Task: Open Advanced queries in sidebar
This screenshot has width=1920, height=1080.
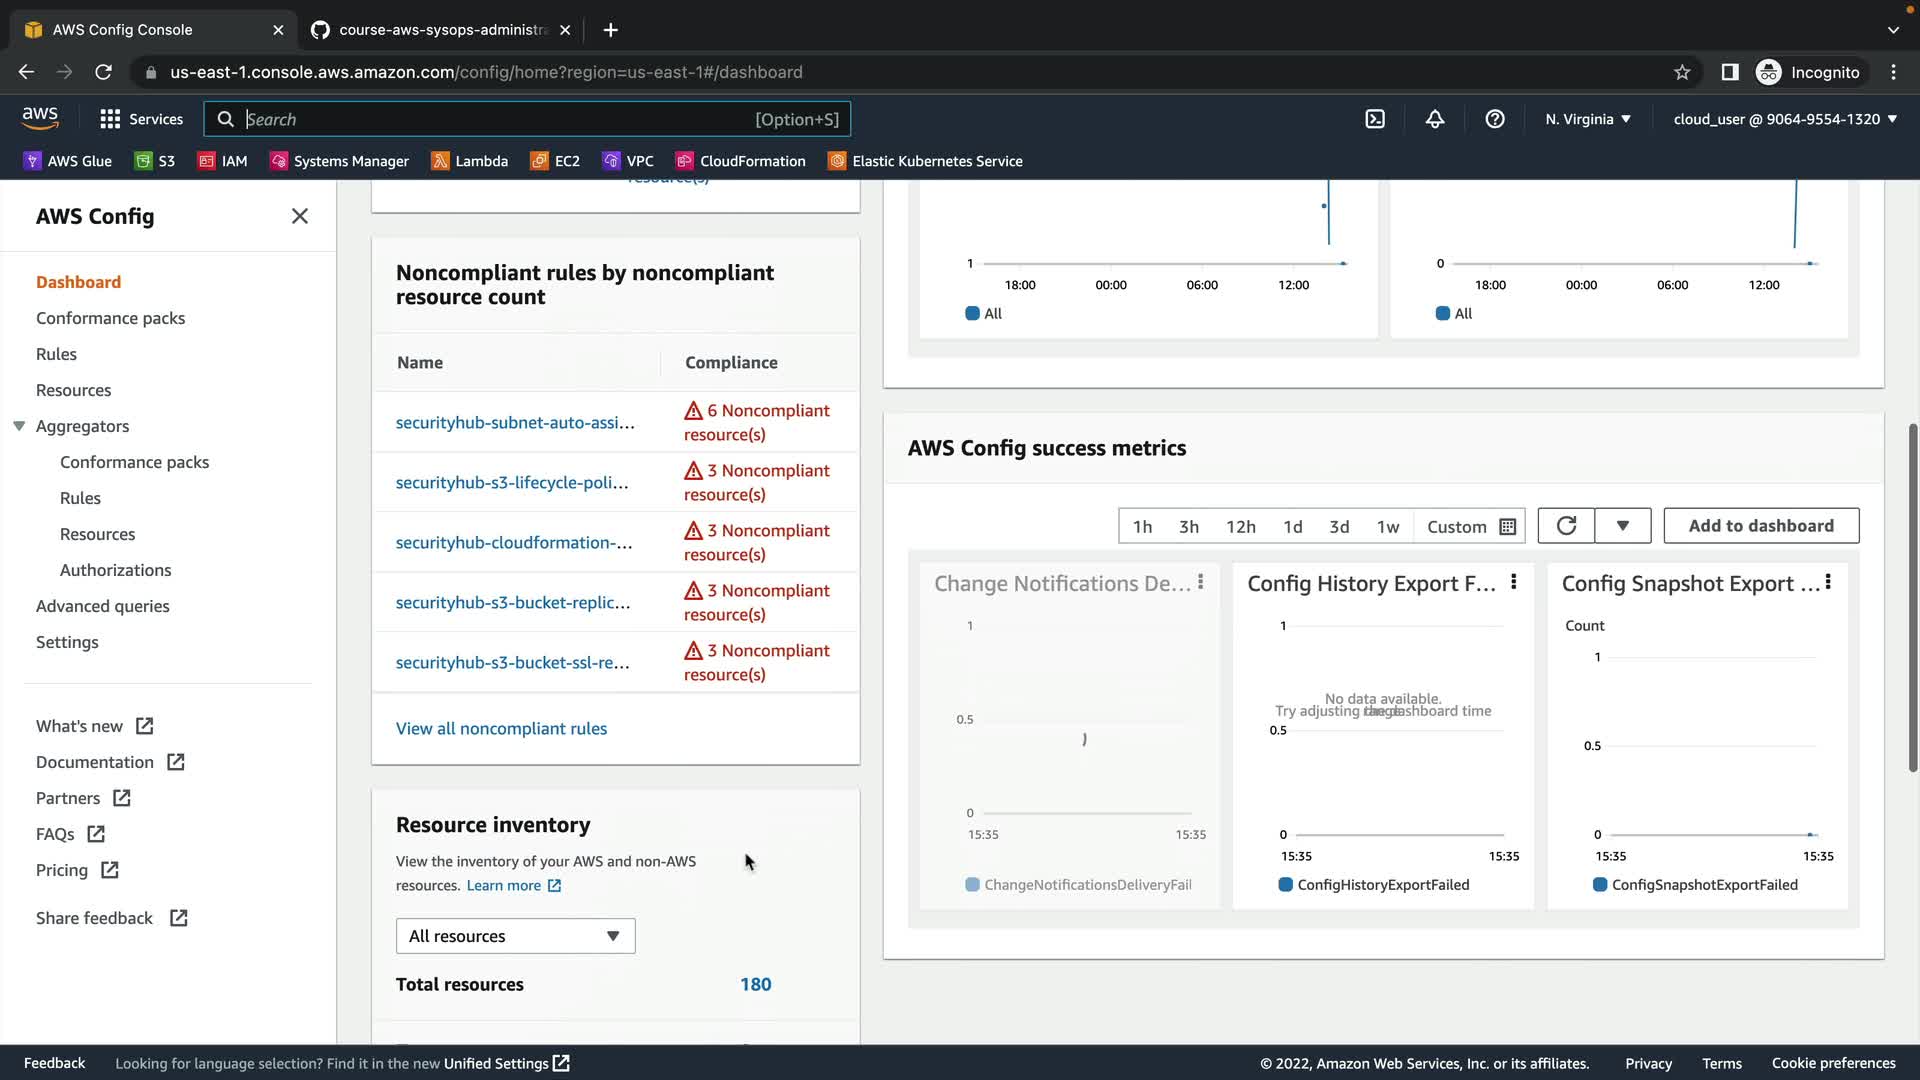Action: [x=102, y=606]
